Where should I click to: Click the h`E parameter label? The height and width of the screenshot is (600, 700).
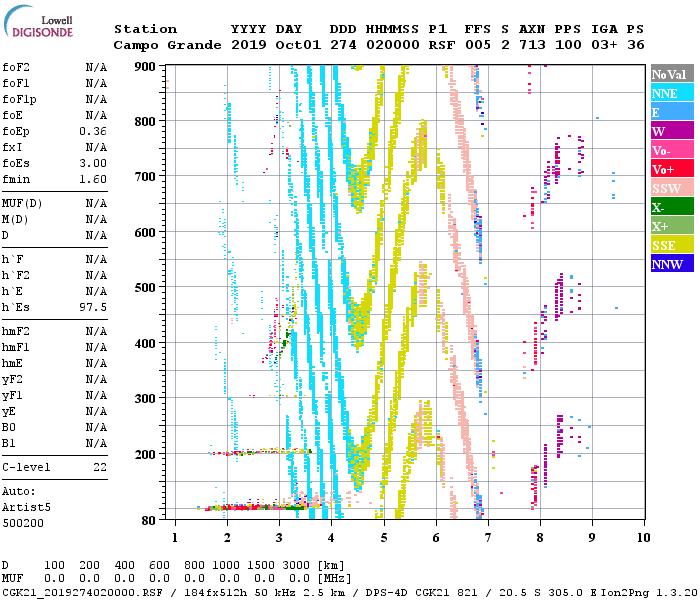(12, 292)
